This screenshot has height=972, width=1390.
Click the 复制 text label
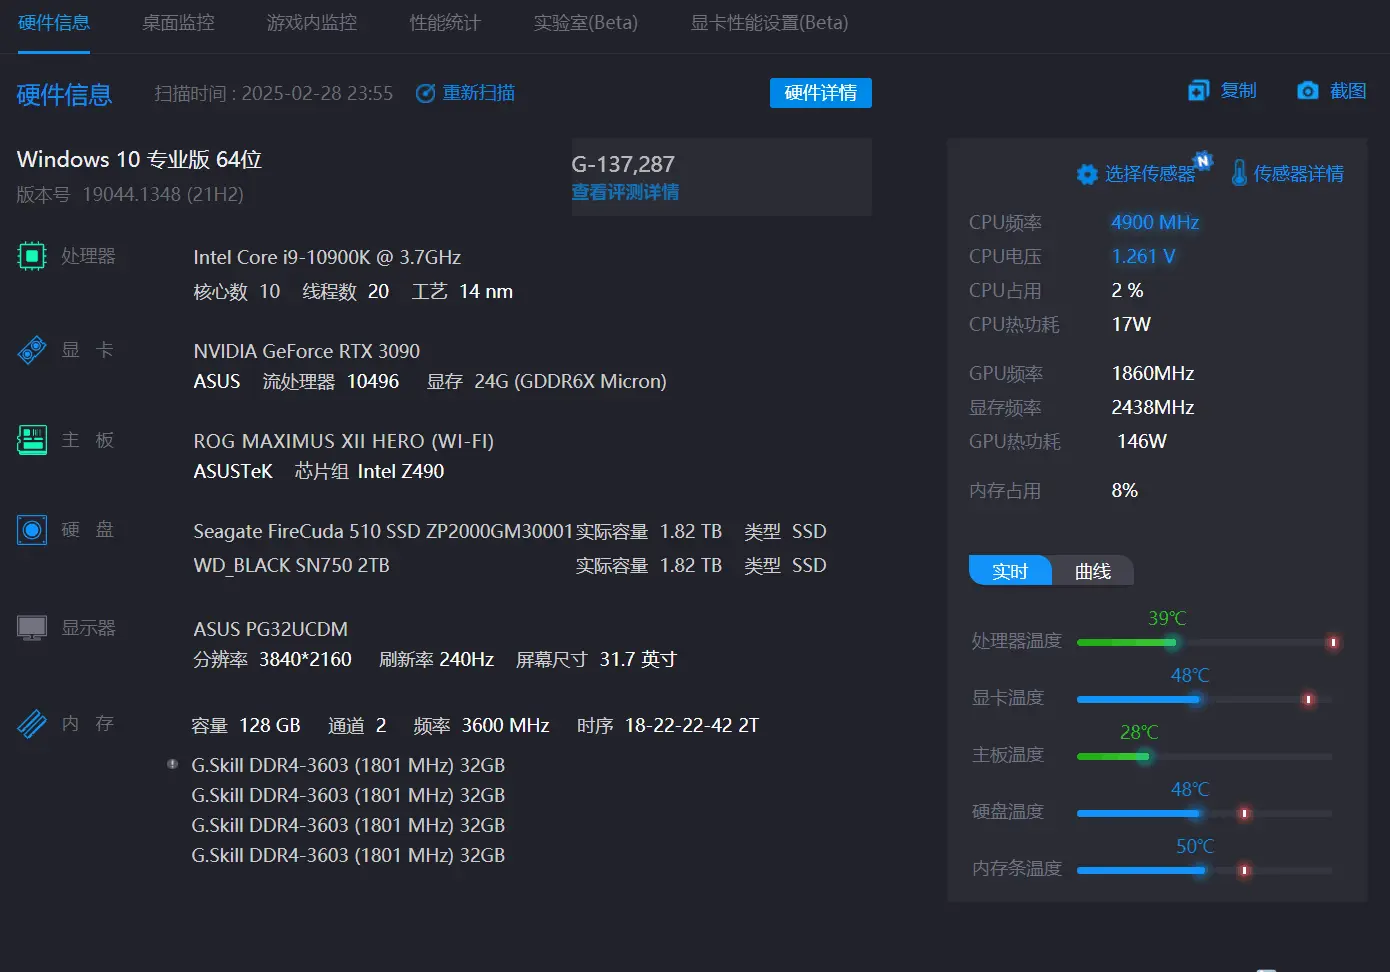1239,91
